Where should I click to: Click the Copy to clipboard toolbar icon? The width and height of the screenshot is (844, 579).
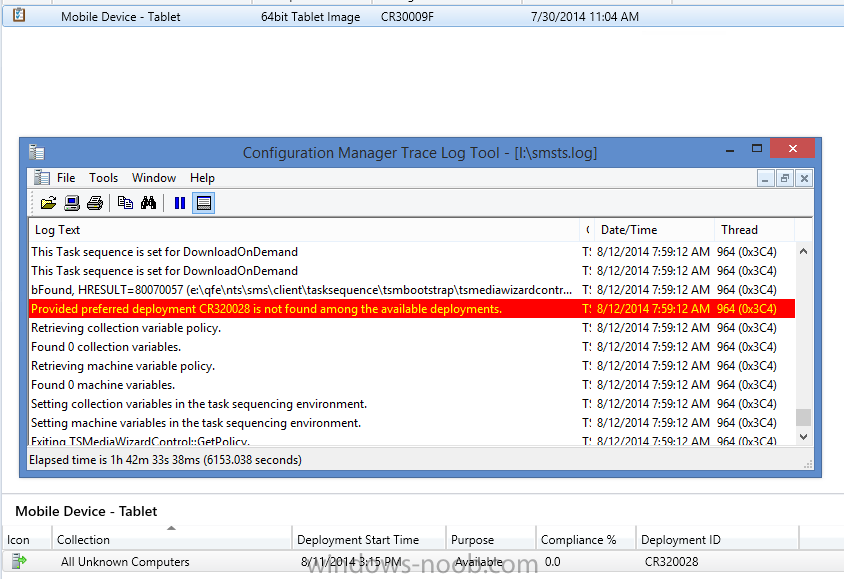125,203
